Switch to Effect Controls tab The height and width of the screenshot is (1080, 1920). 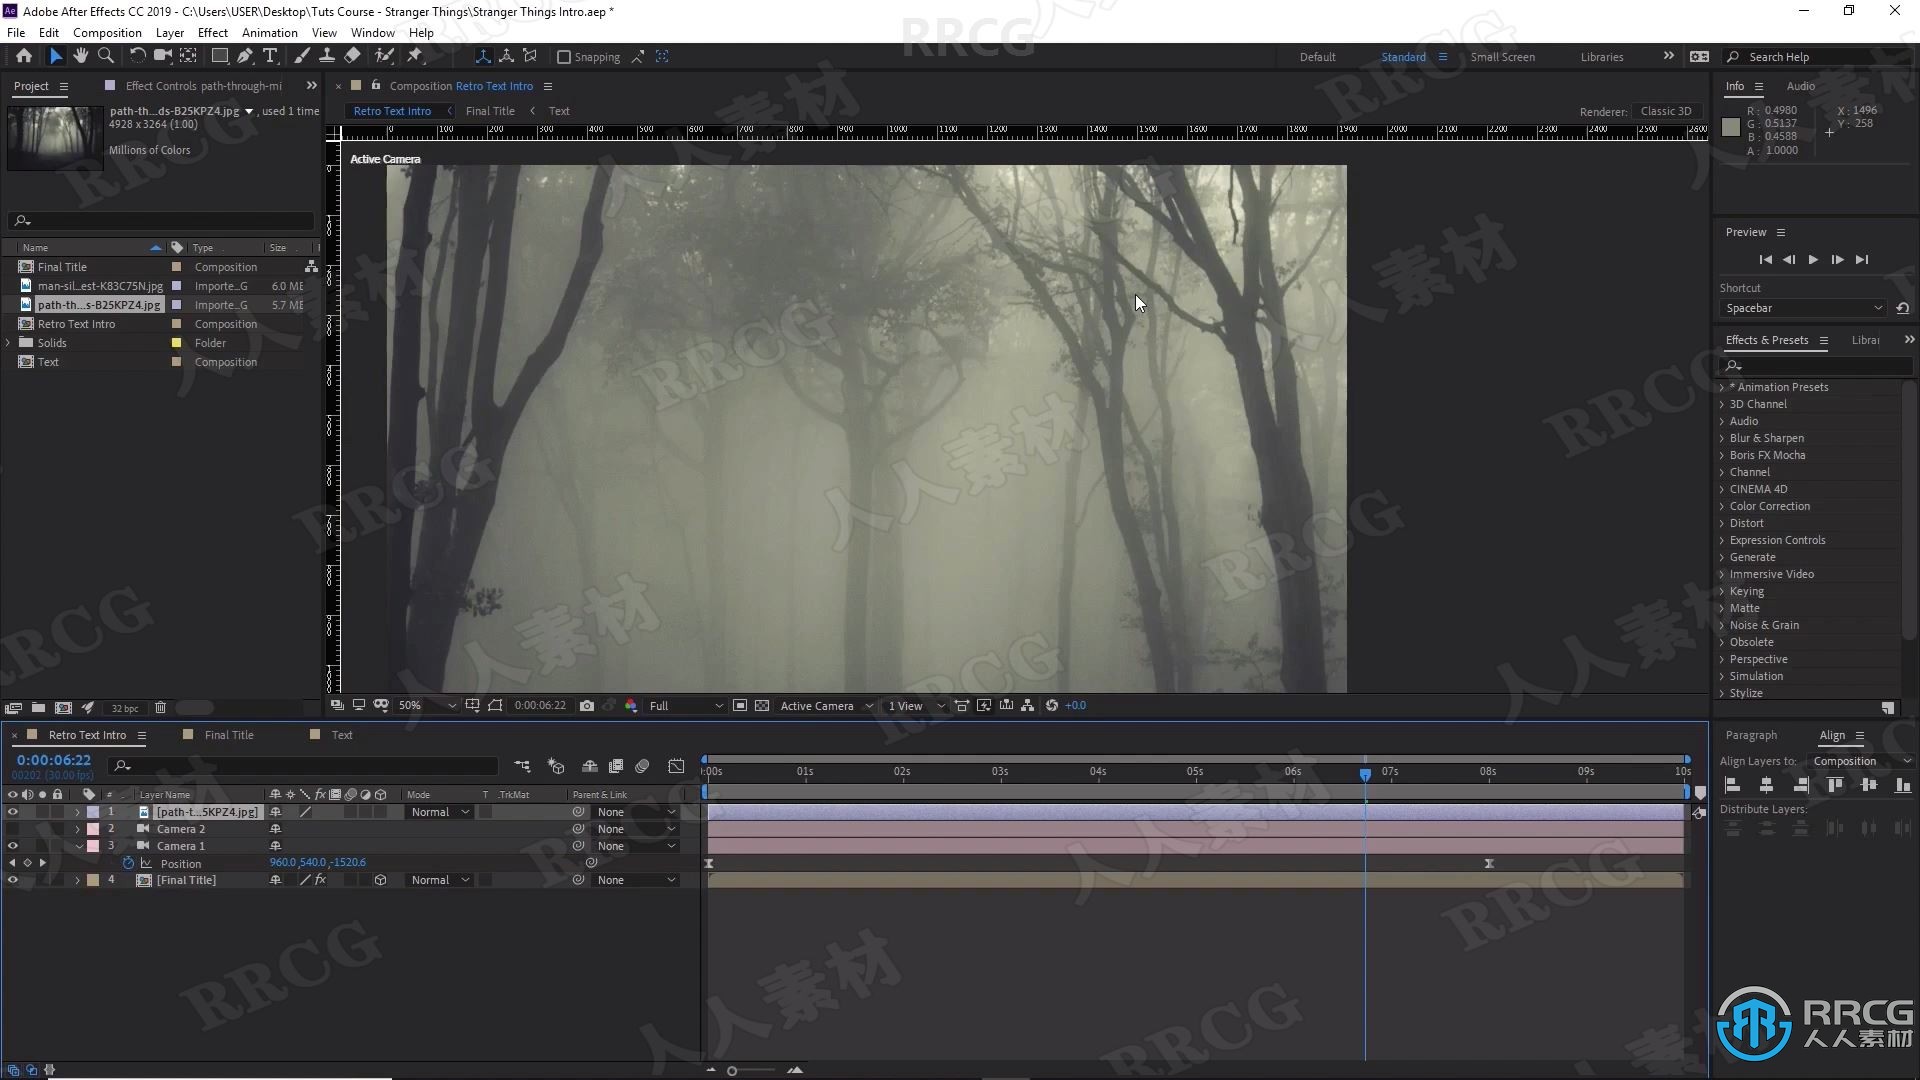(204, 86)
